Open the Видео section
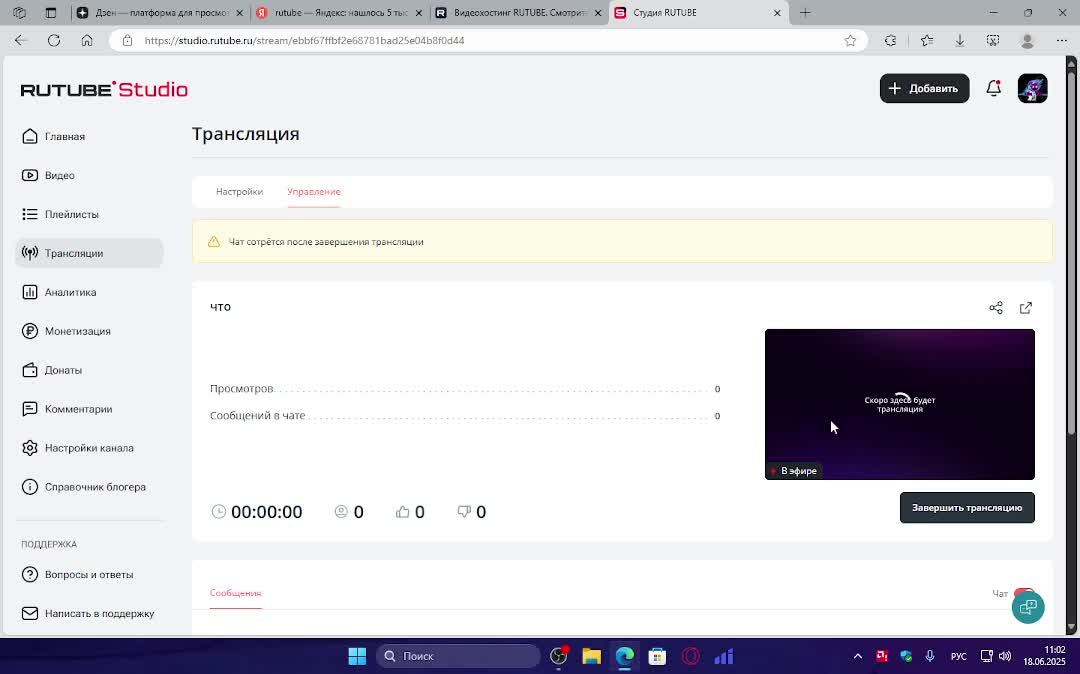Image resolution: width=1080 pixels, height=674 pixels. click(x=48, y=176)
